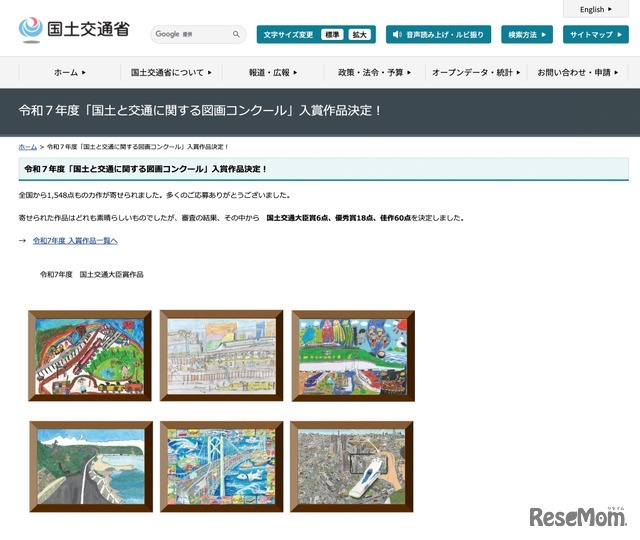Open the オープンデータ・統計 menu
640x540 pixels.
click(476, 73)
